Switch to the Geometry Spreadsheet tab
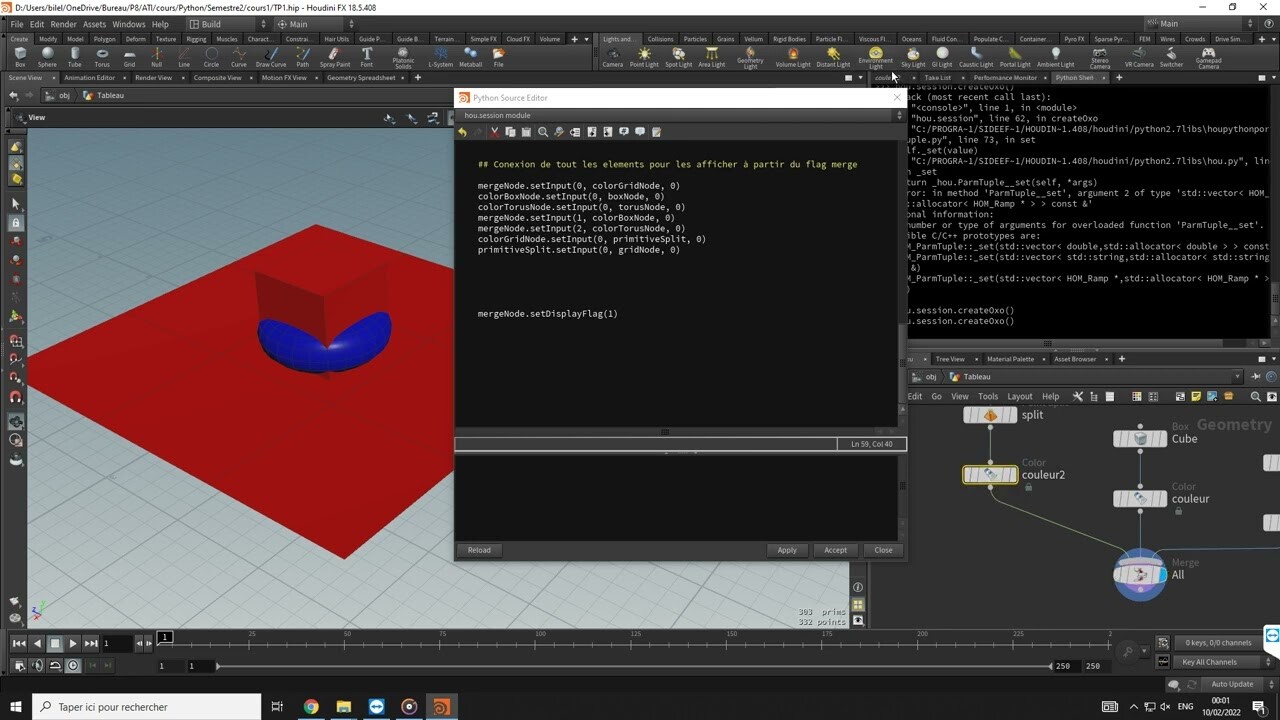The width and height of the screenshot is (1280, 720). click(361, 77)
